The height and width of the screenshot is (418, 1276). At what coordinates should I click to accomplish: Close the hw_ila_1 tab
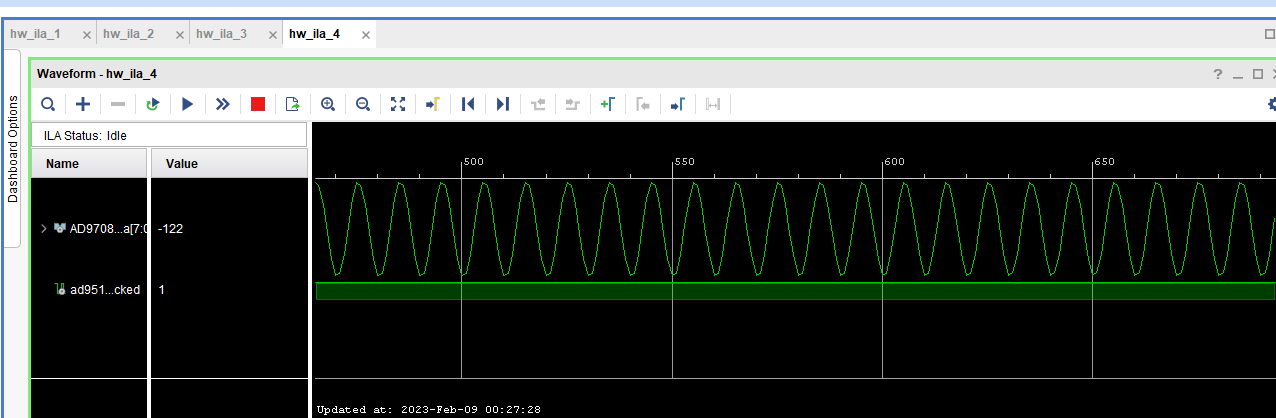87,35
